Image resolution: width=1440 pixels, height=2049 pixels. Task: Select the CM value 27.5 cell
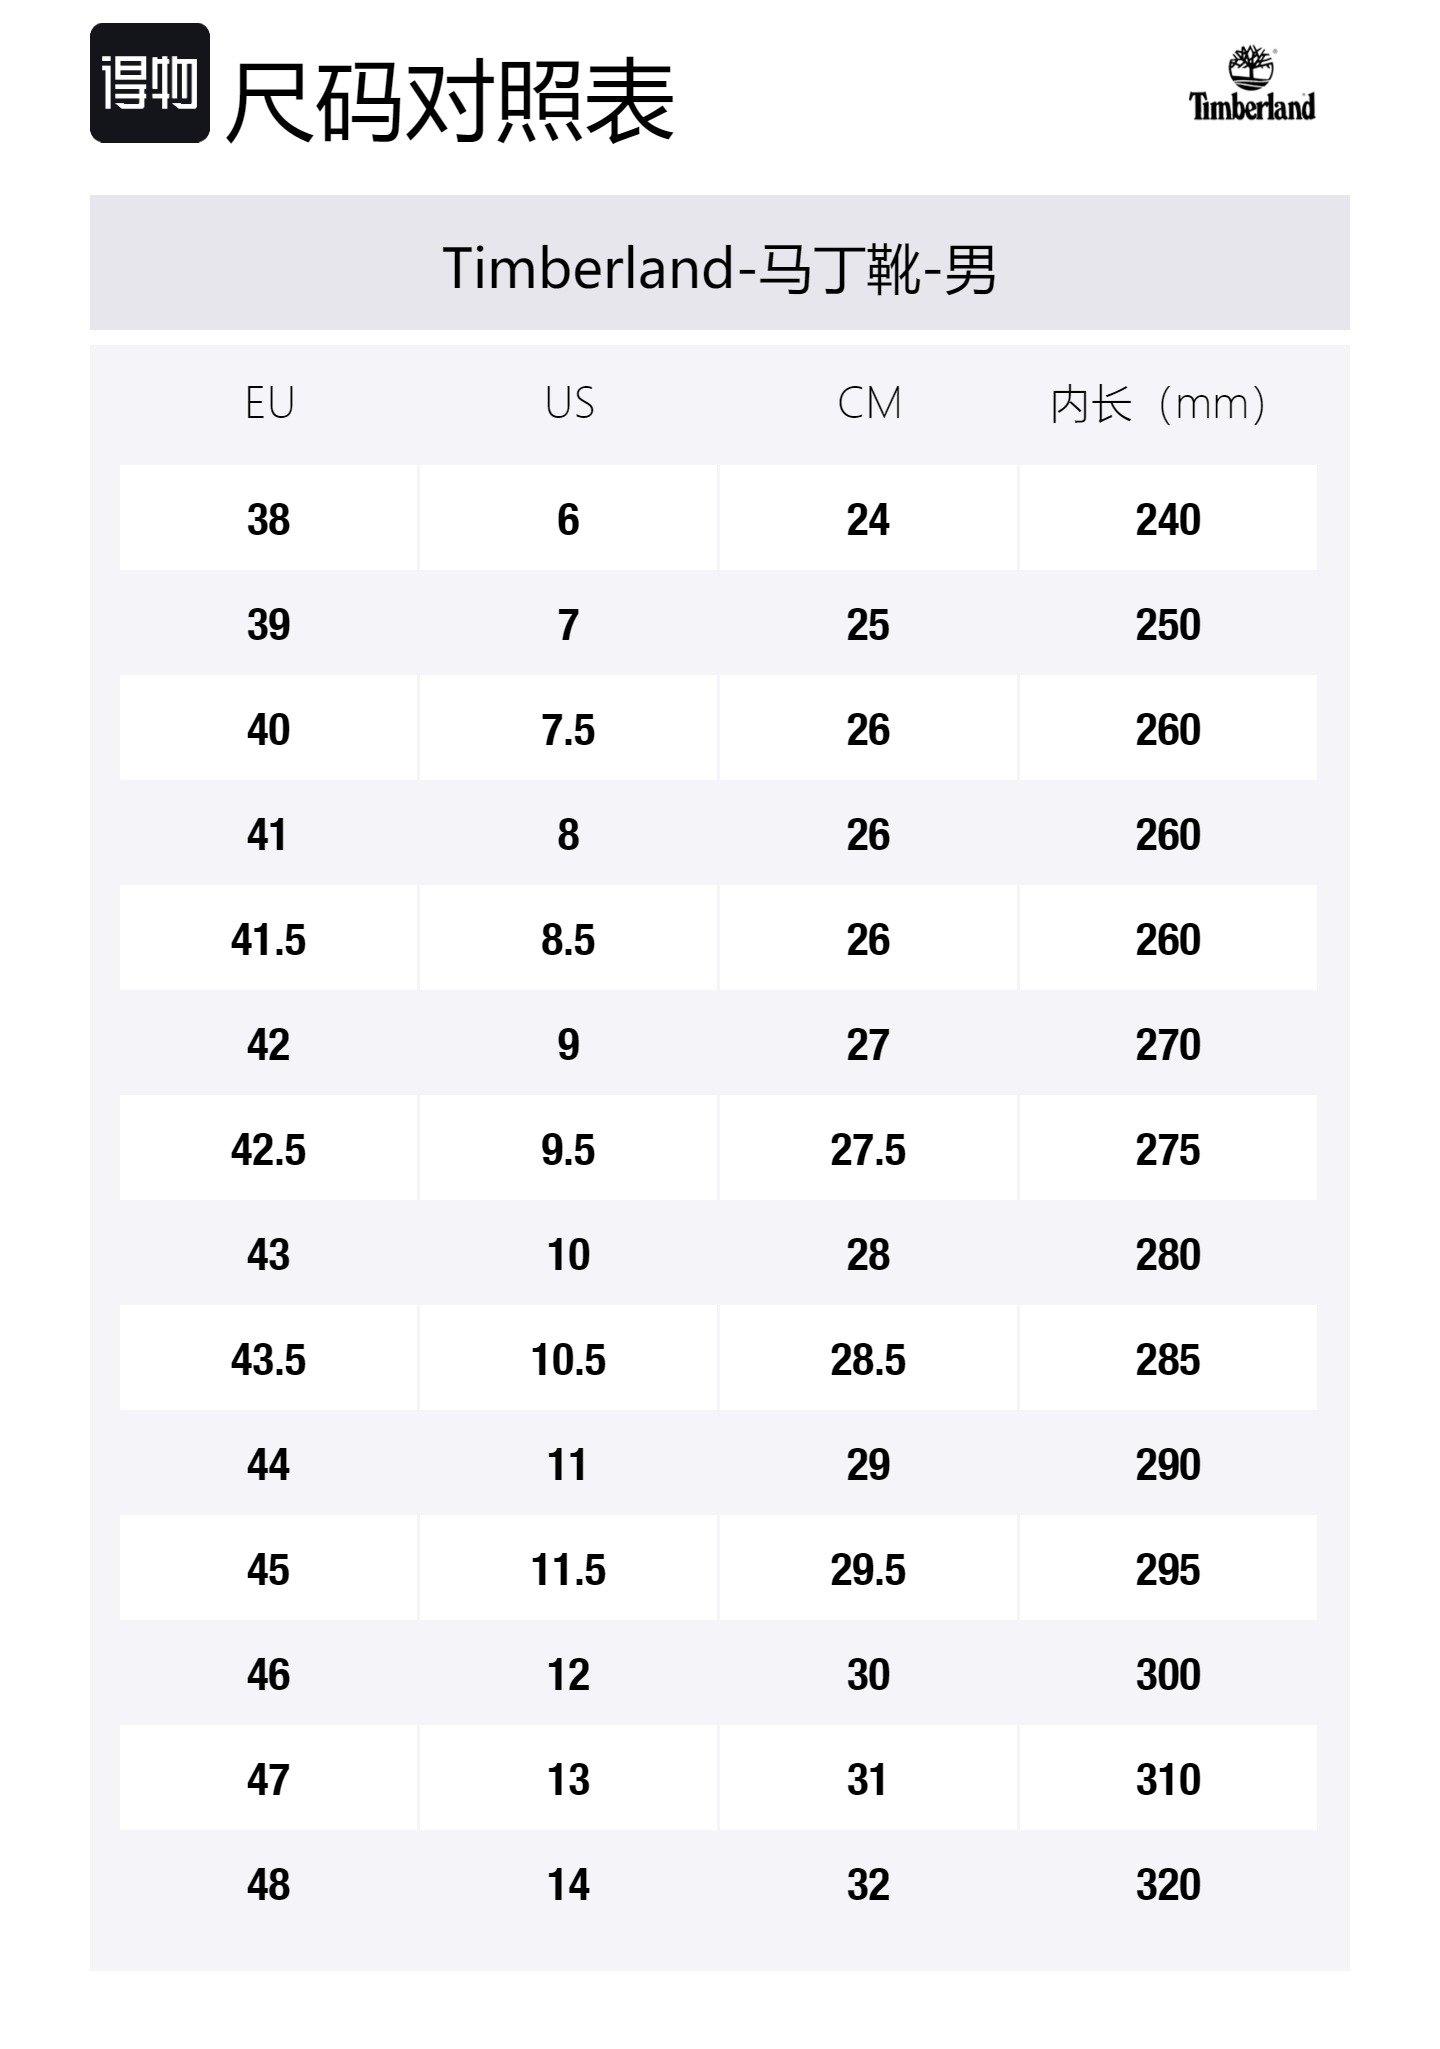point(868,1150)
